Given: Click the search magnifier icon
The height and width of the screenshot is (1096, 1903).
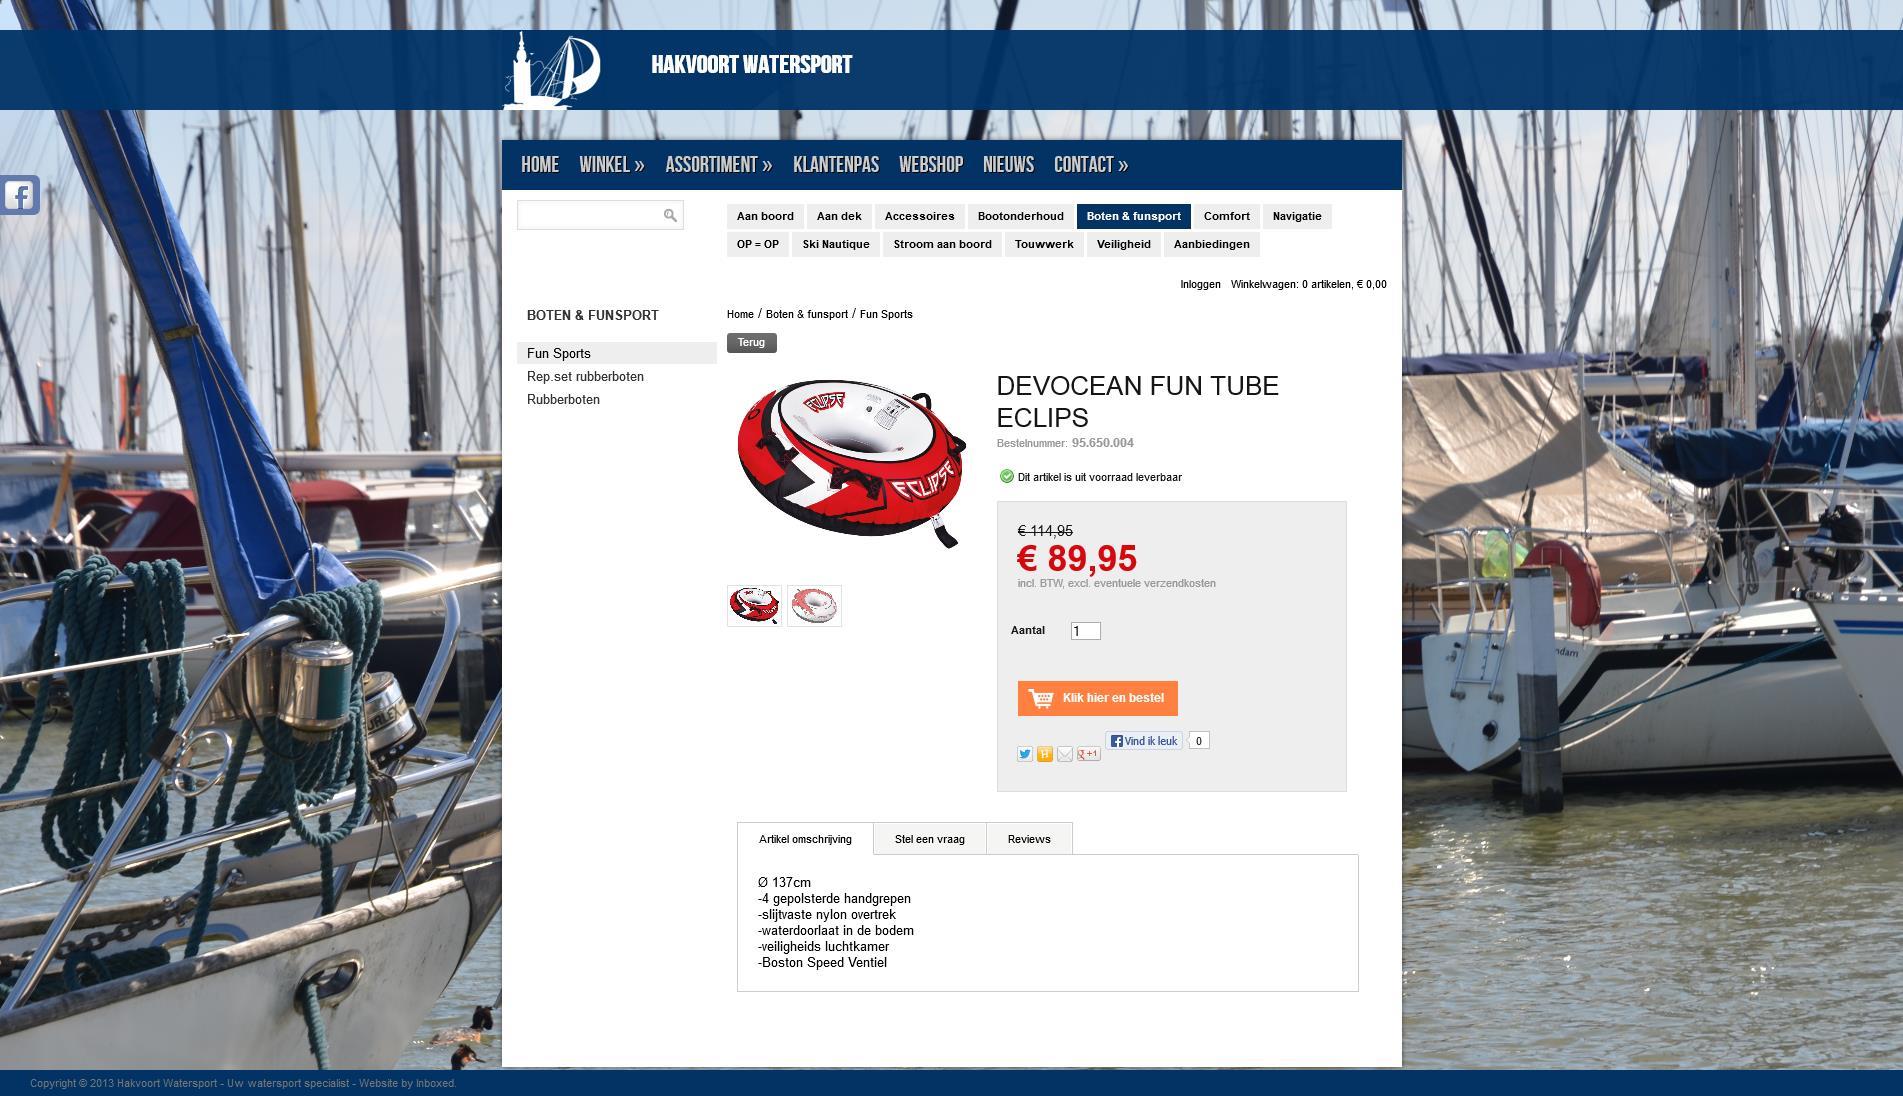Looking at the screenshot, I should (x=670, y=215).
